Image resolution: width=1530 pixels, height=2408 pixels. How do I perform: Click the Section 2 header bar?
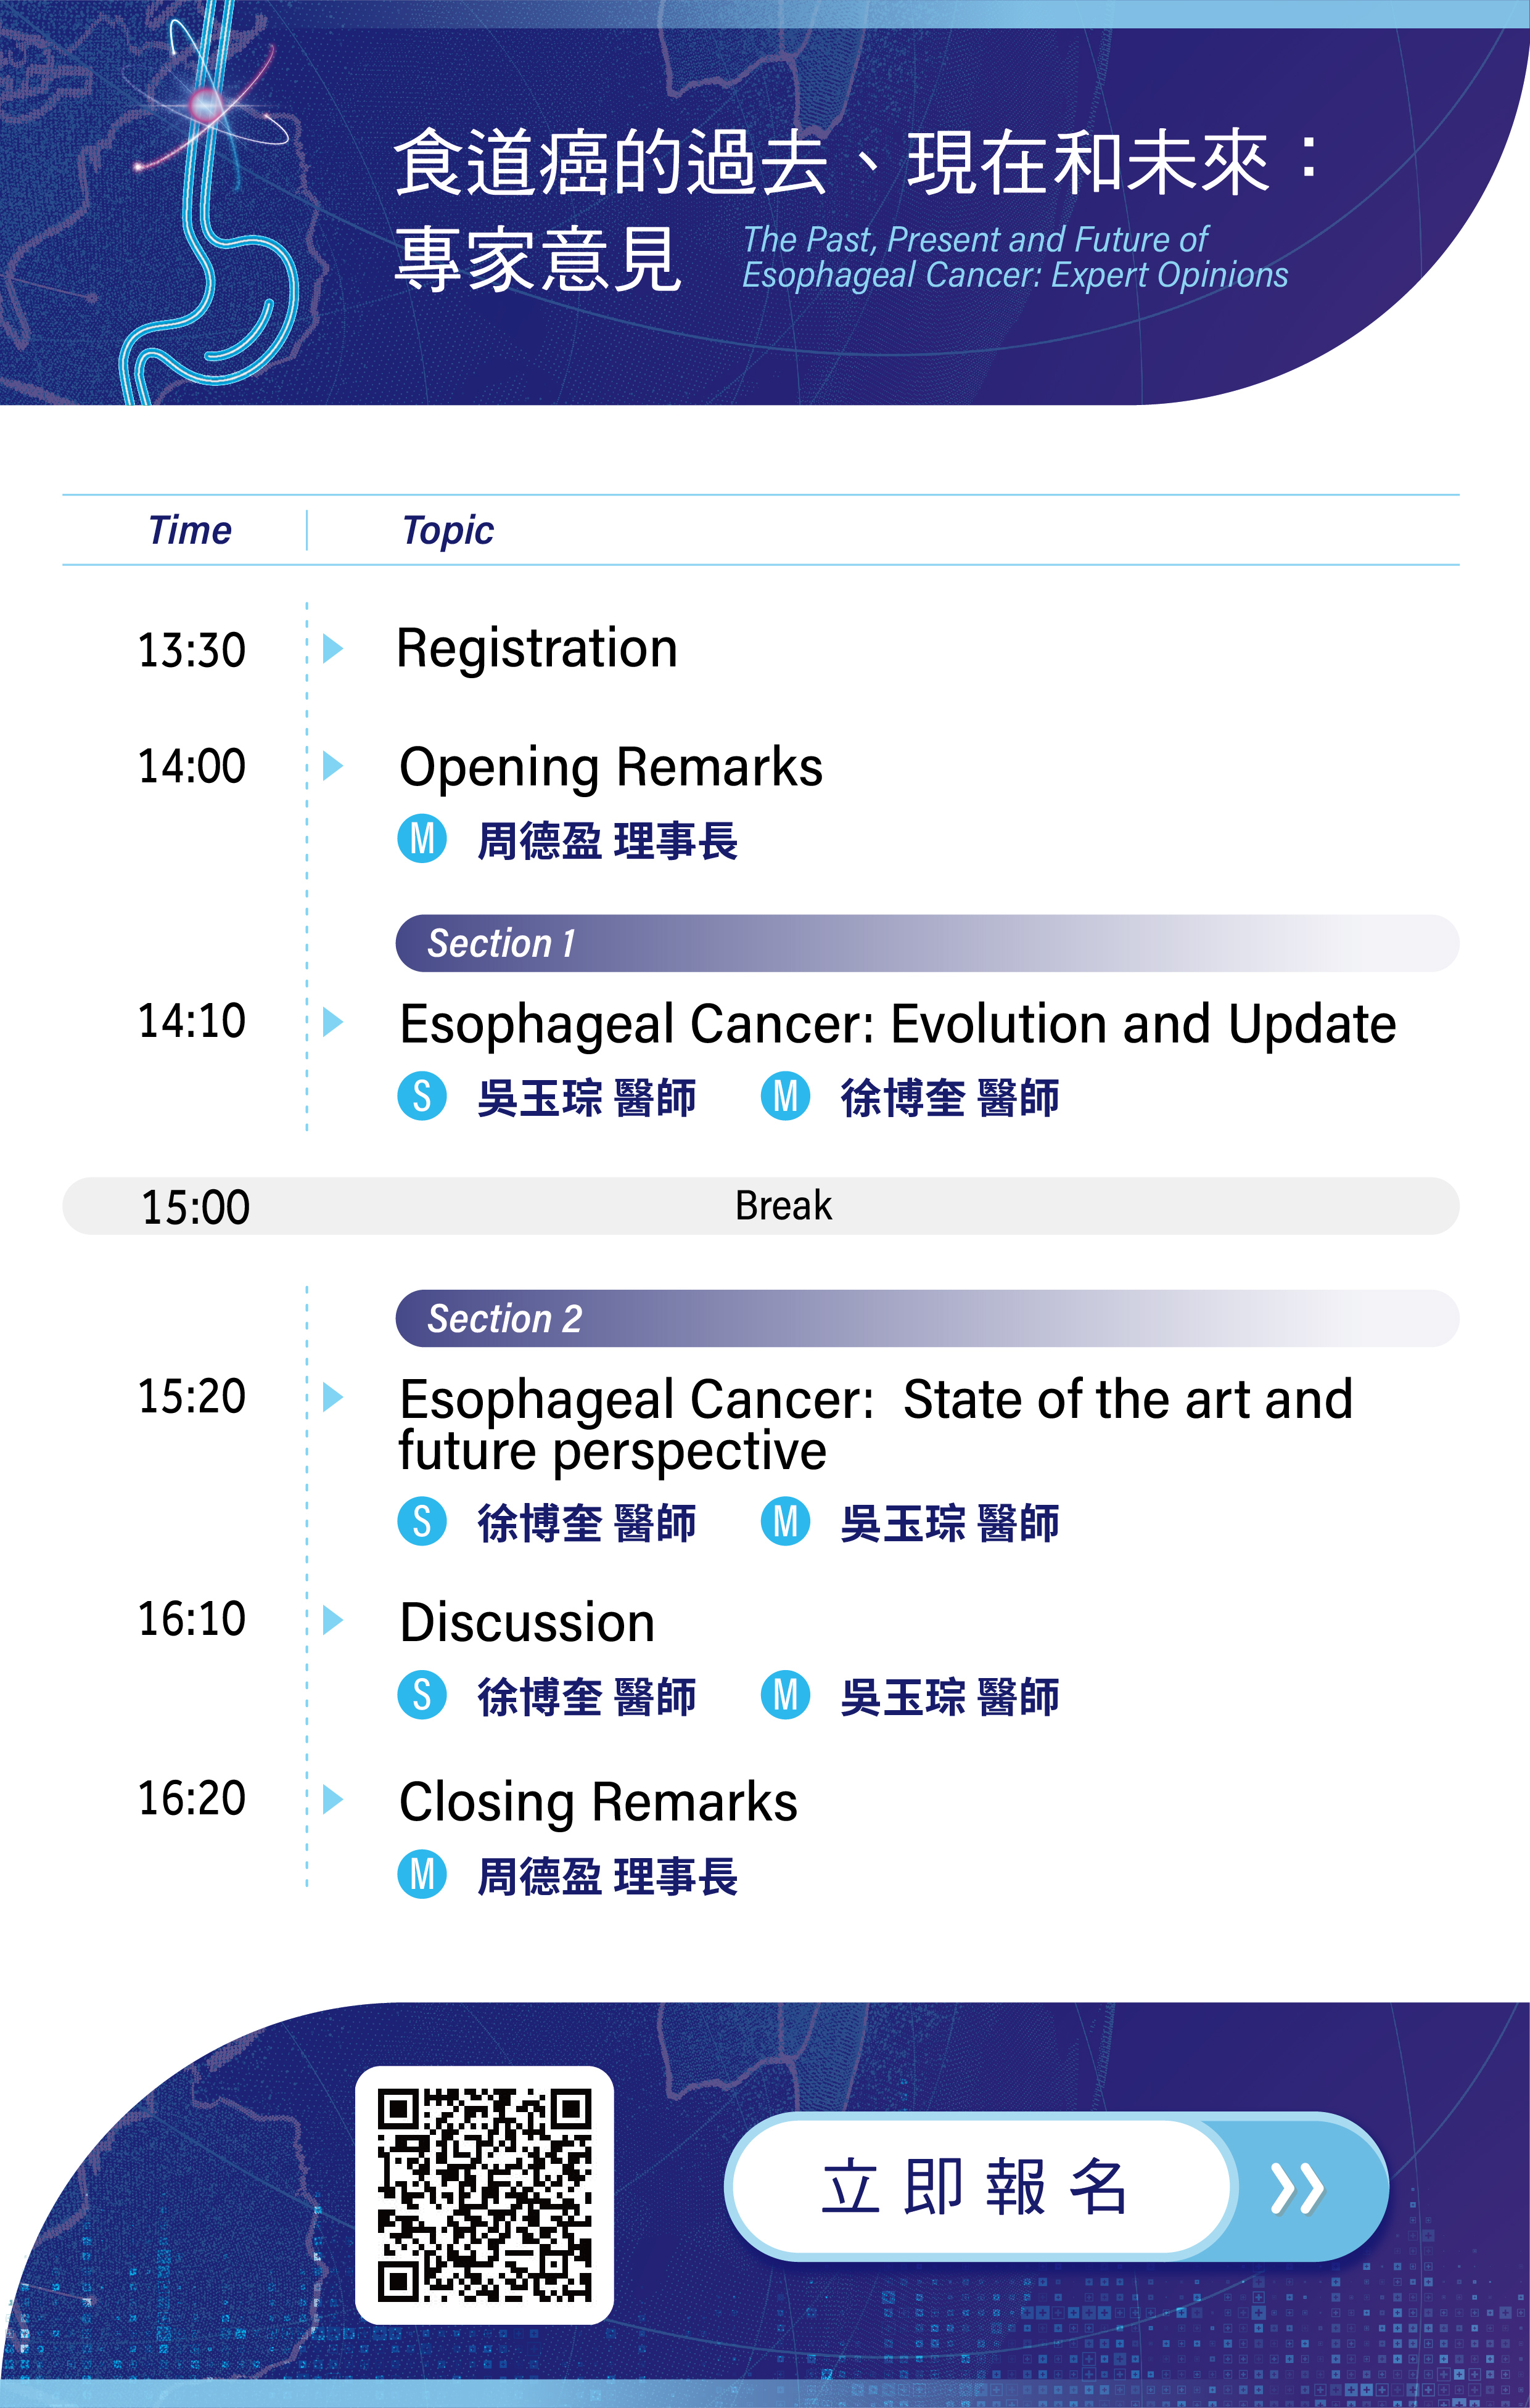tap(927, 1318)
